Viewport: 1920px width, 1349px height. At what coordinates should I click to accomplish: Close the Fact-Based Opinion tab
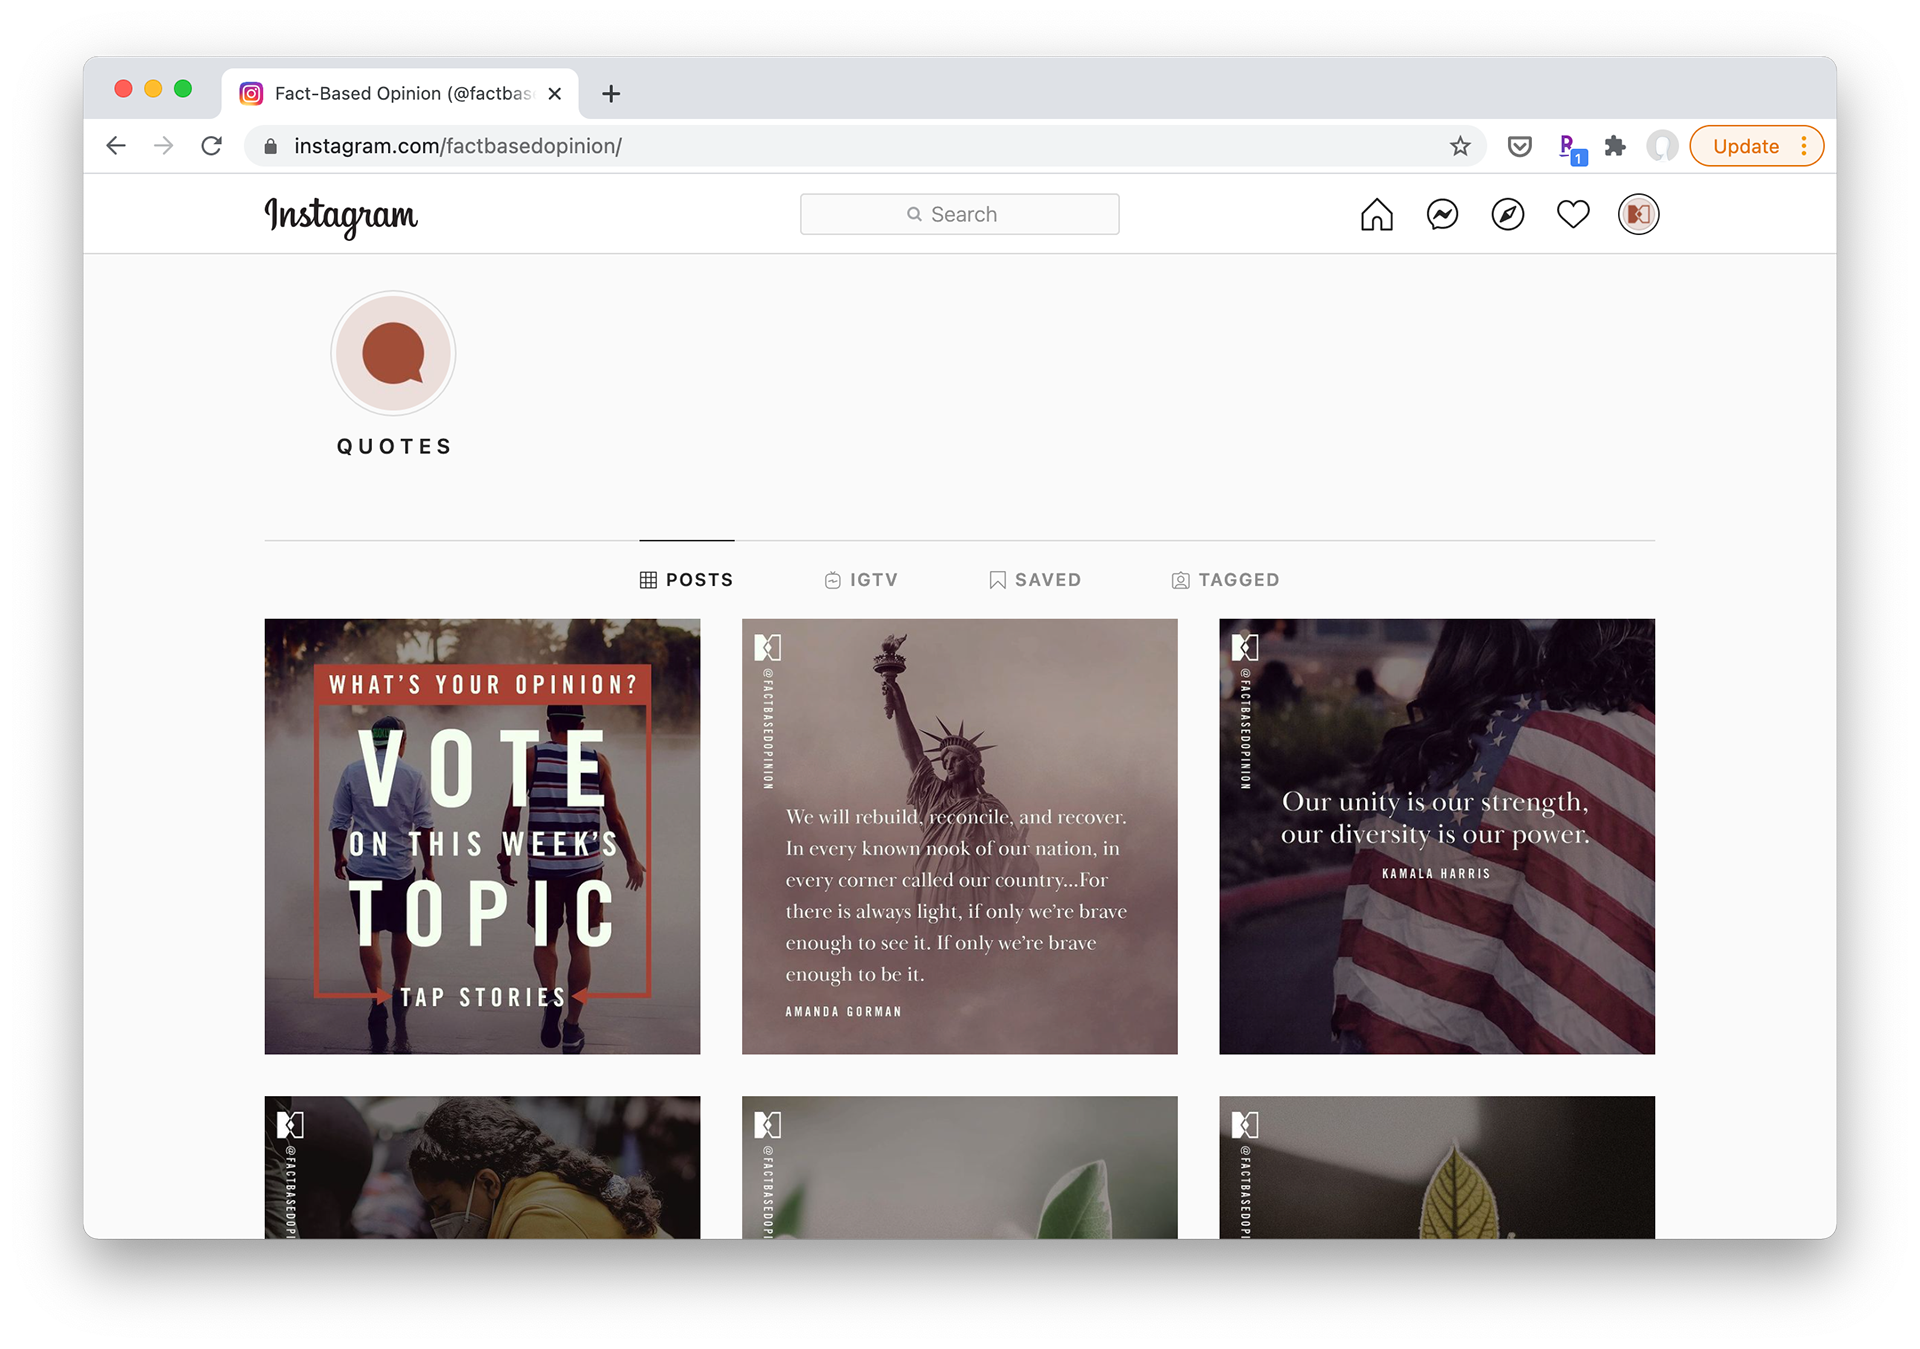click(555, 93)
